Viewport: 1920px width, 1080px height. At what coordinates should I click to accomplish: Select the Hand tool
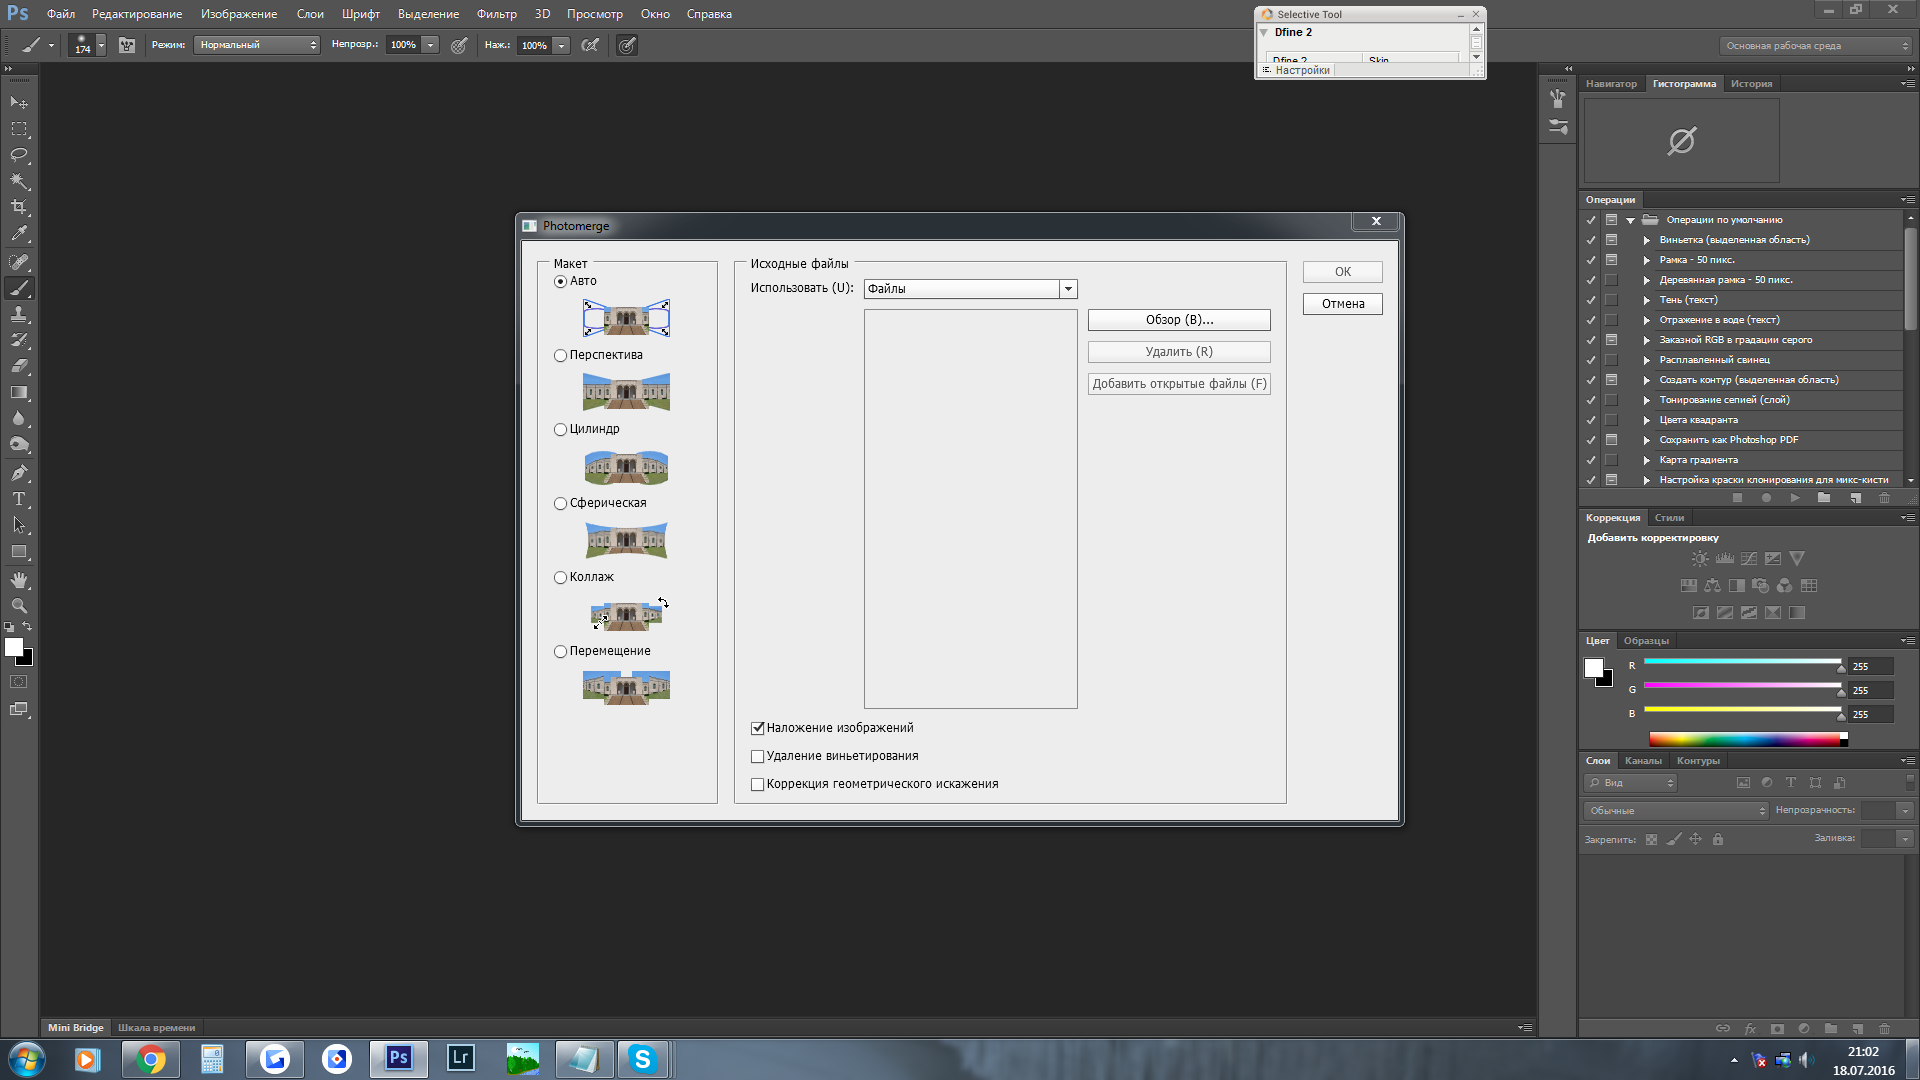point(19,580)
